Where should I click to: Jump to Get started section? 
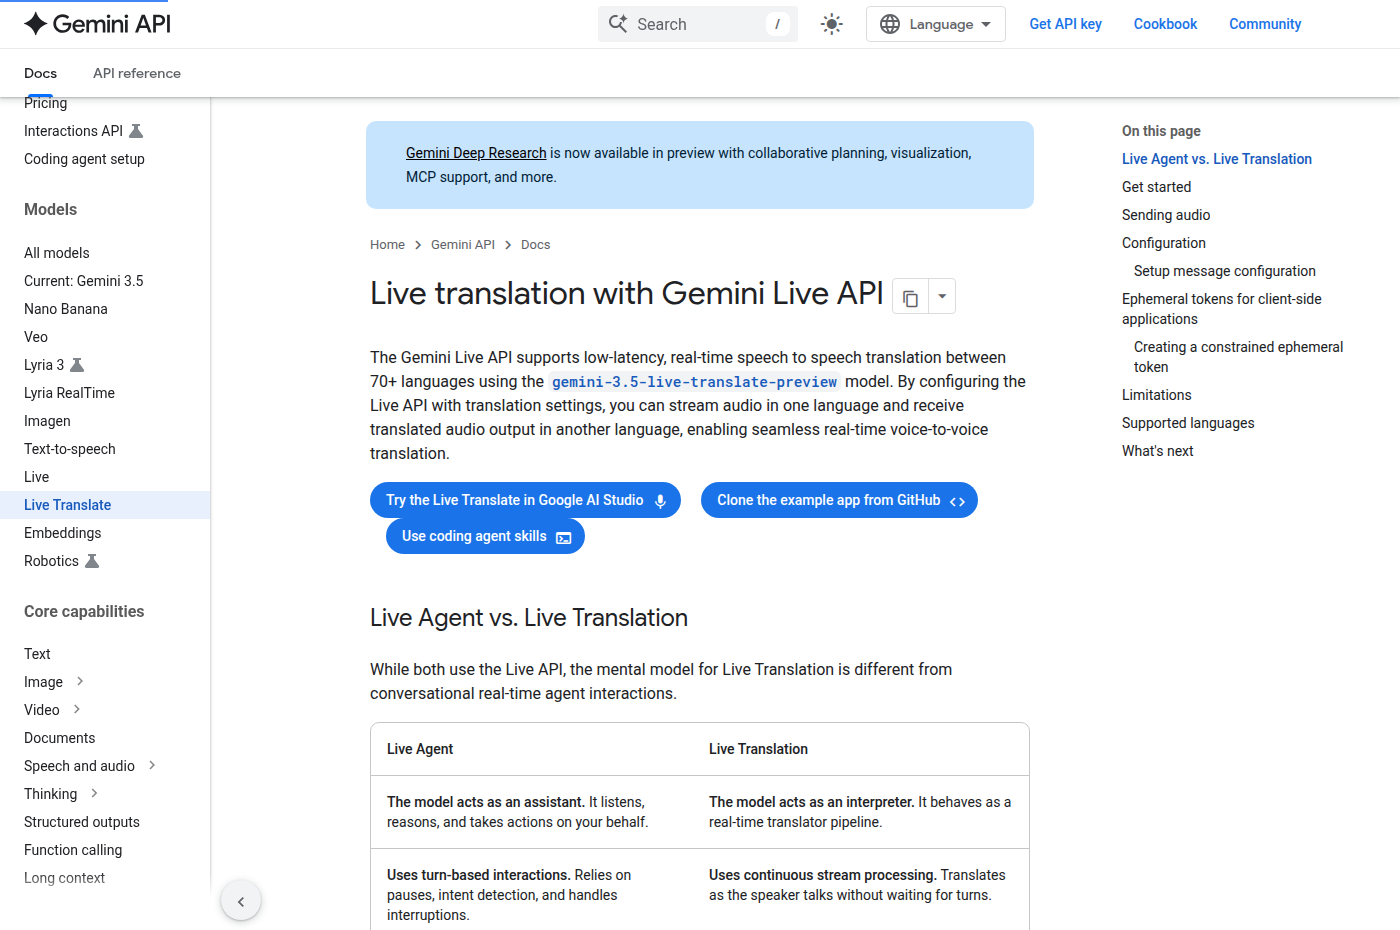point(1156,187)
